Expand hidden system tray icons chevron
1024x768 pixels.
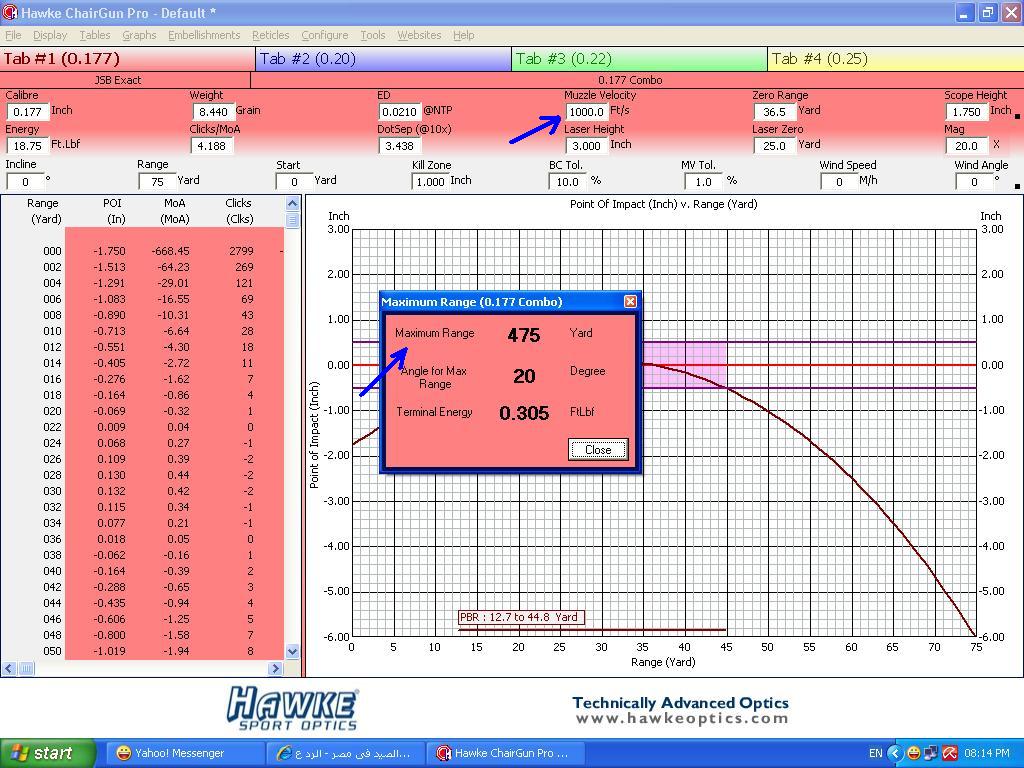pyautogui.click(x=896, y=753)
